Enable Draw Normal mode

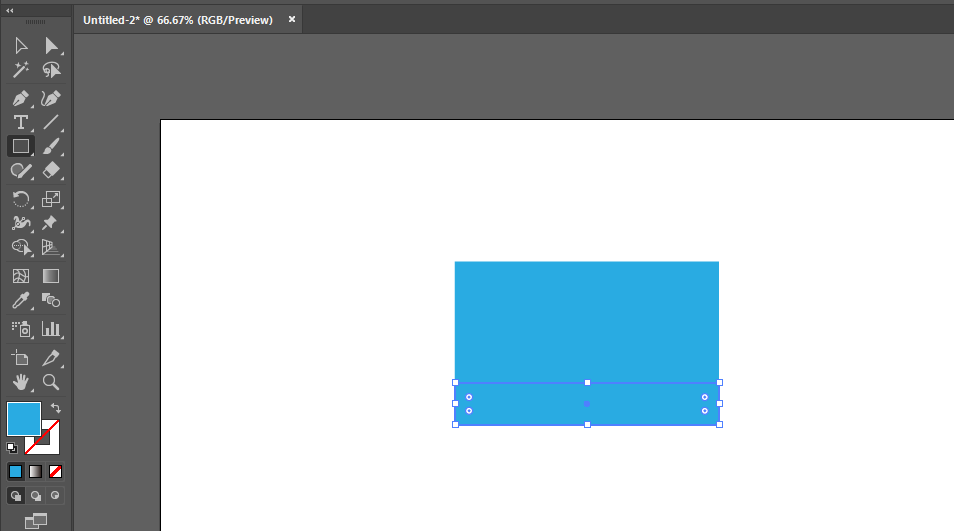[x=16, y=496]
